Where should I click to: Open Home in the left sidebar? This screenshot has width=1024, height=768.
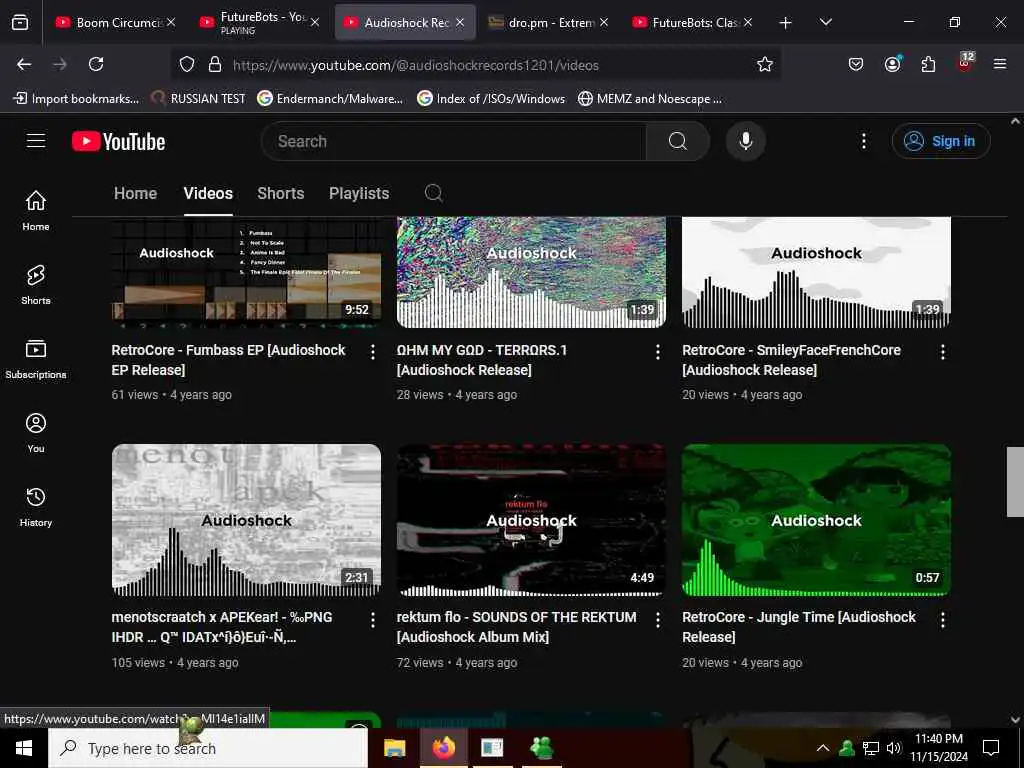[36, 210]
